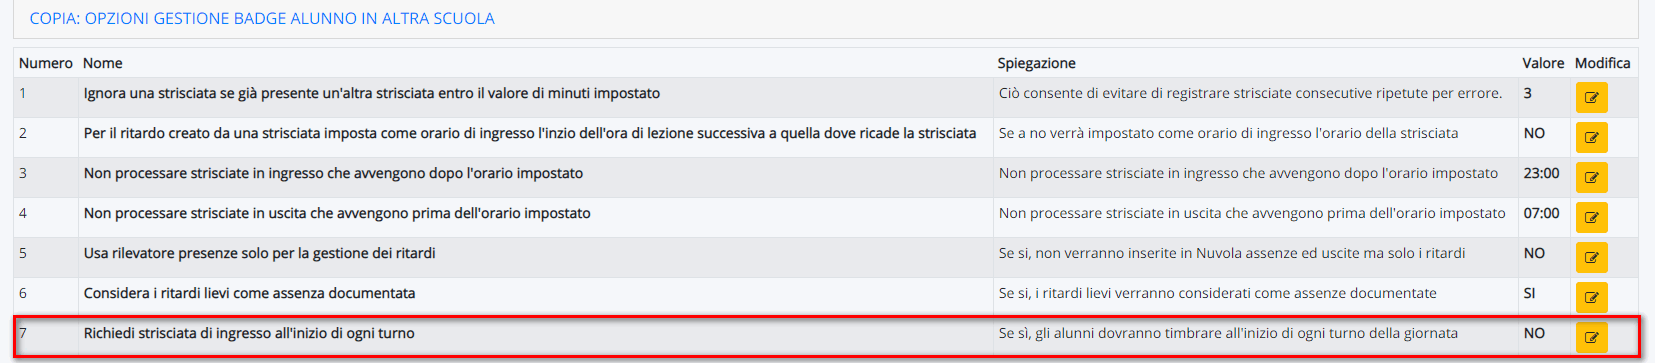Click the 'Nome' column header

coord(103,63)
